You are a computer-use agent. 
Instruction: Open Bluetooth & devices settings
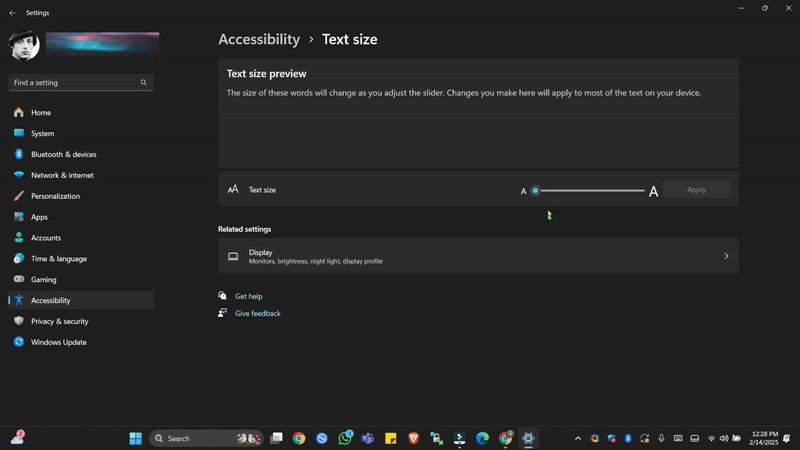[x=81, y=155]
